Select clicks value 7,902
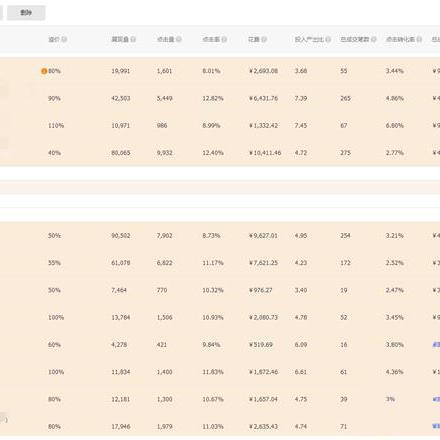 (x=165, y=236)
